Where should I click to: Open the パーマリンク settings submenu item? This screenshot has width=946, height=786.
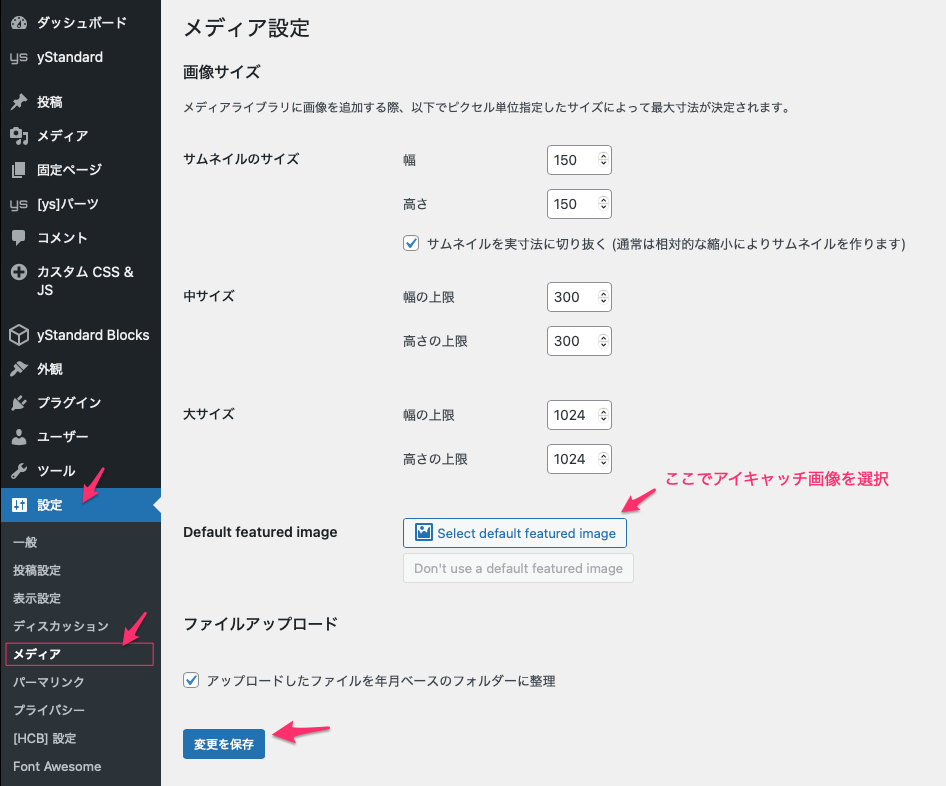[49, 682]
